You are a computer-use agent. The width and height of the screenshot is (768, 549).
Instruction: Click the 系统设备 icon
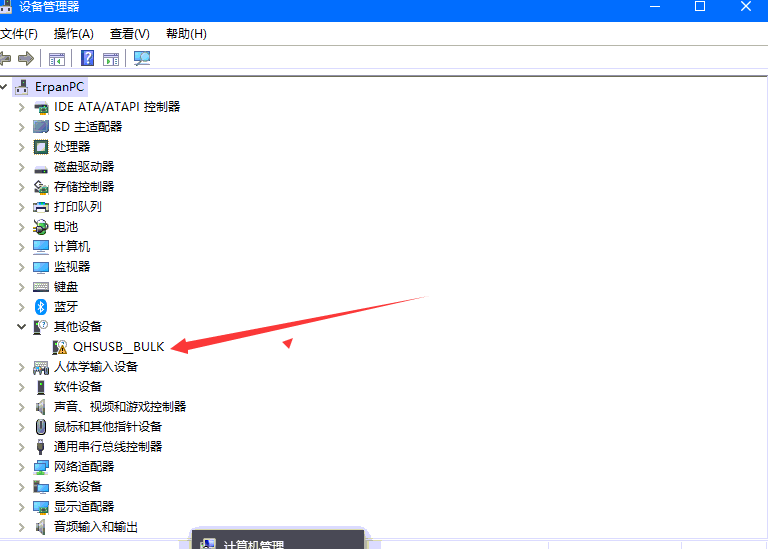pos(41,487)
